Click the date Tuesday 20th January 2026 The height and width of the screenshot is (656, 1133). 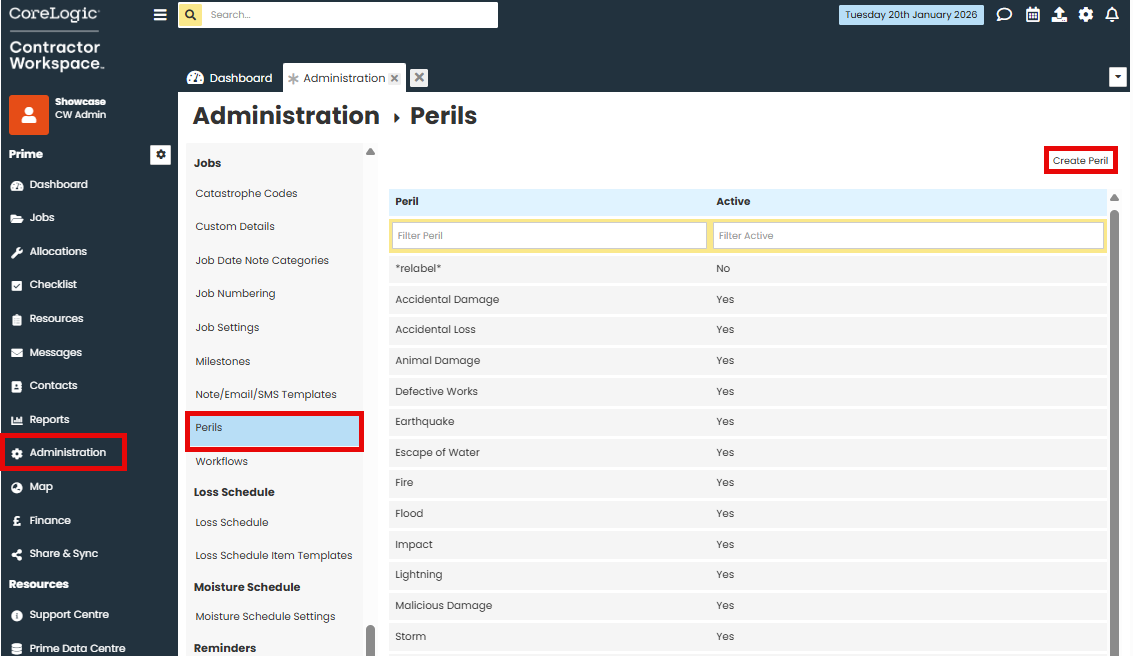(x=910, y=14)
